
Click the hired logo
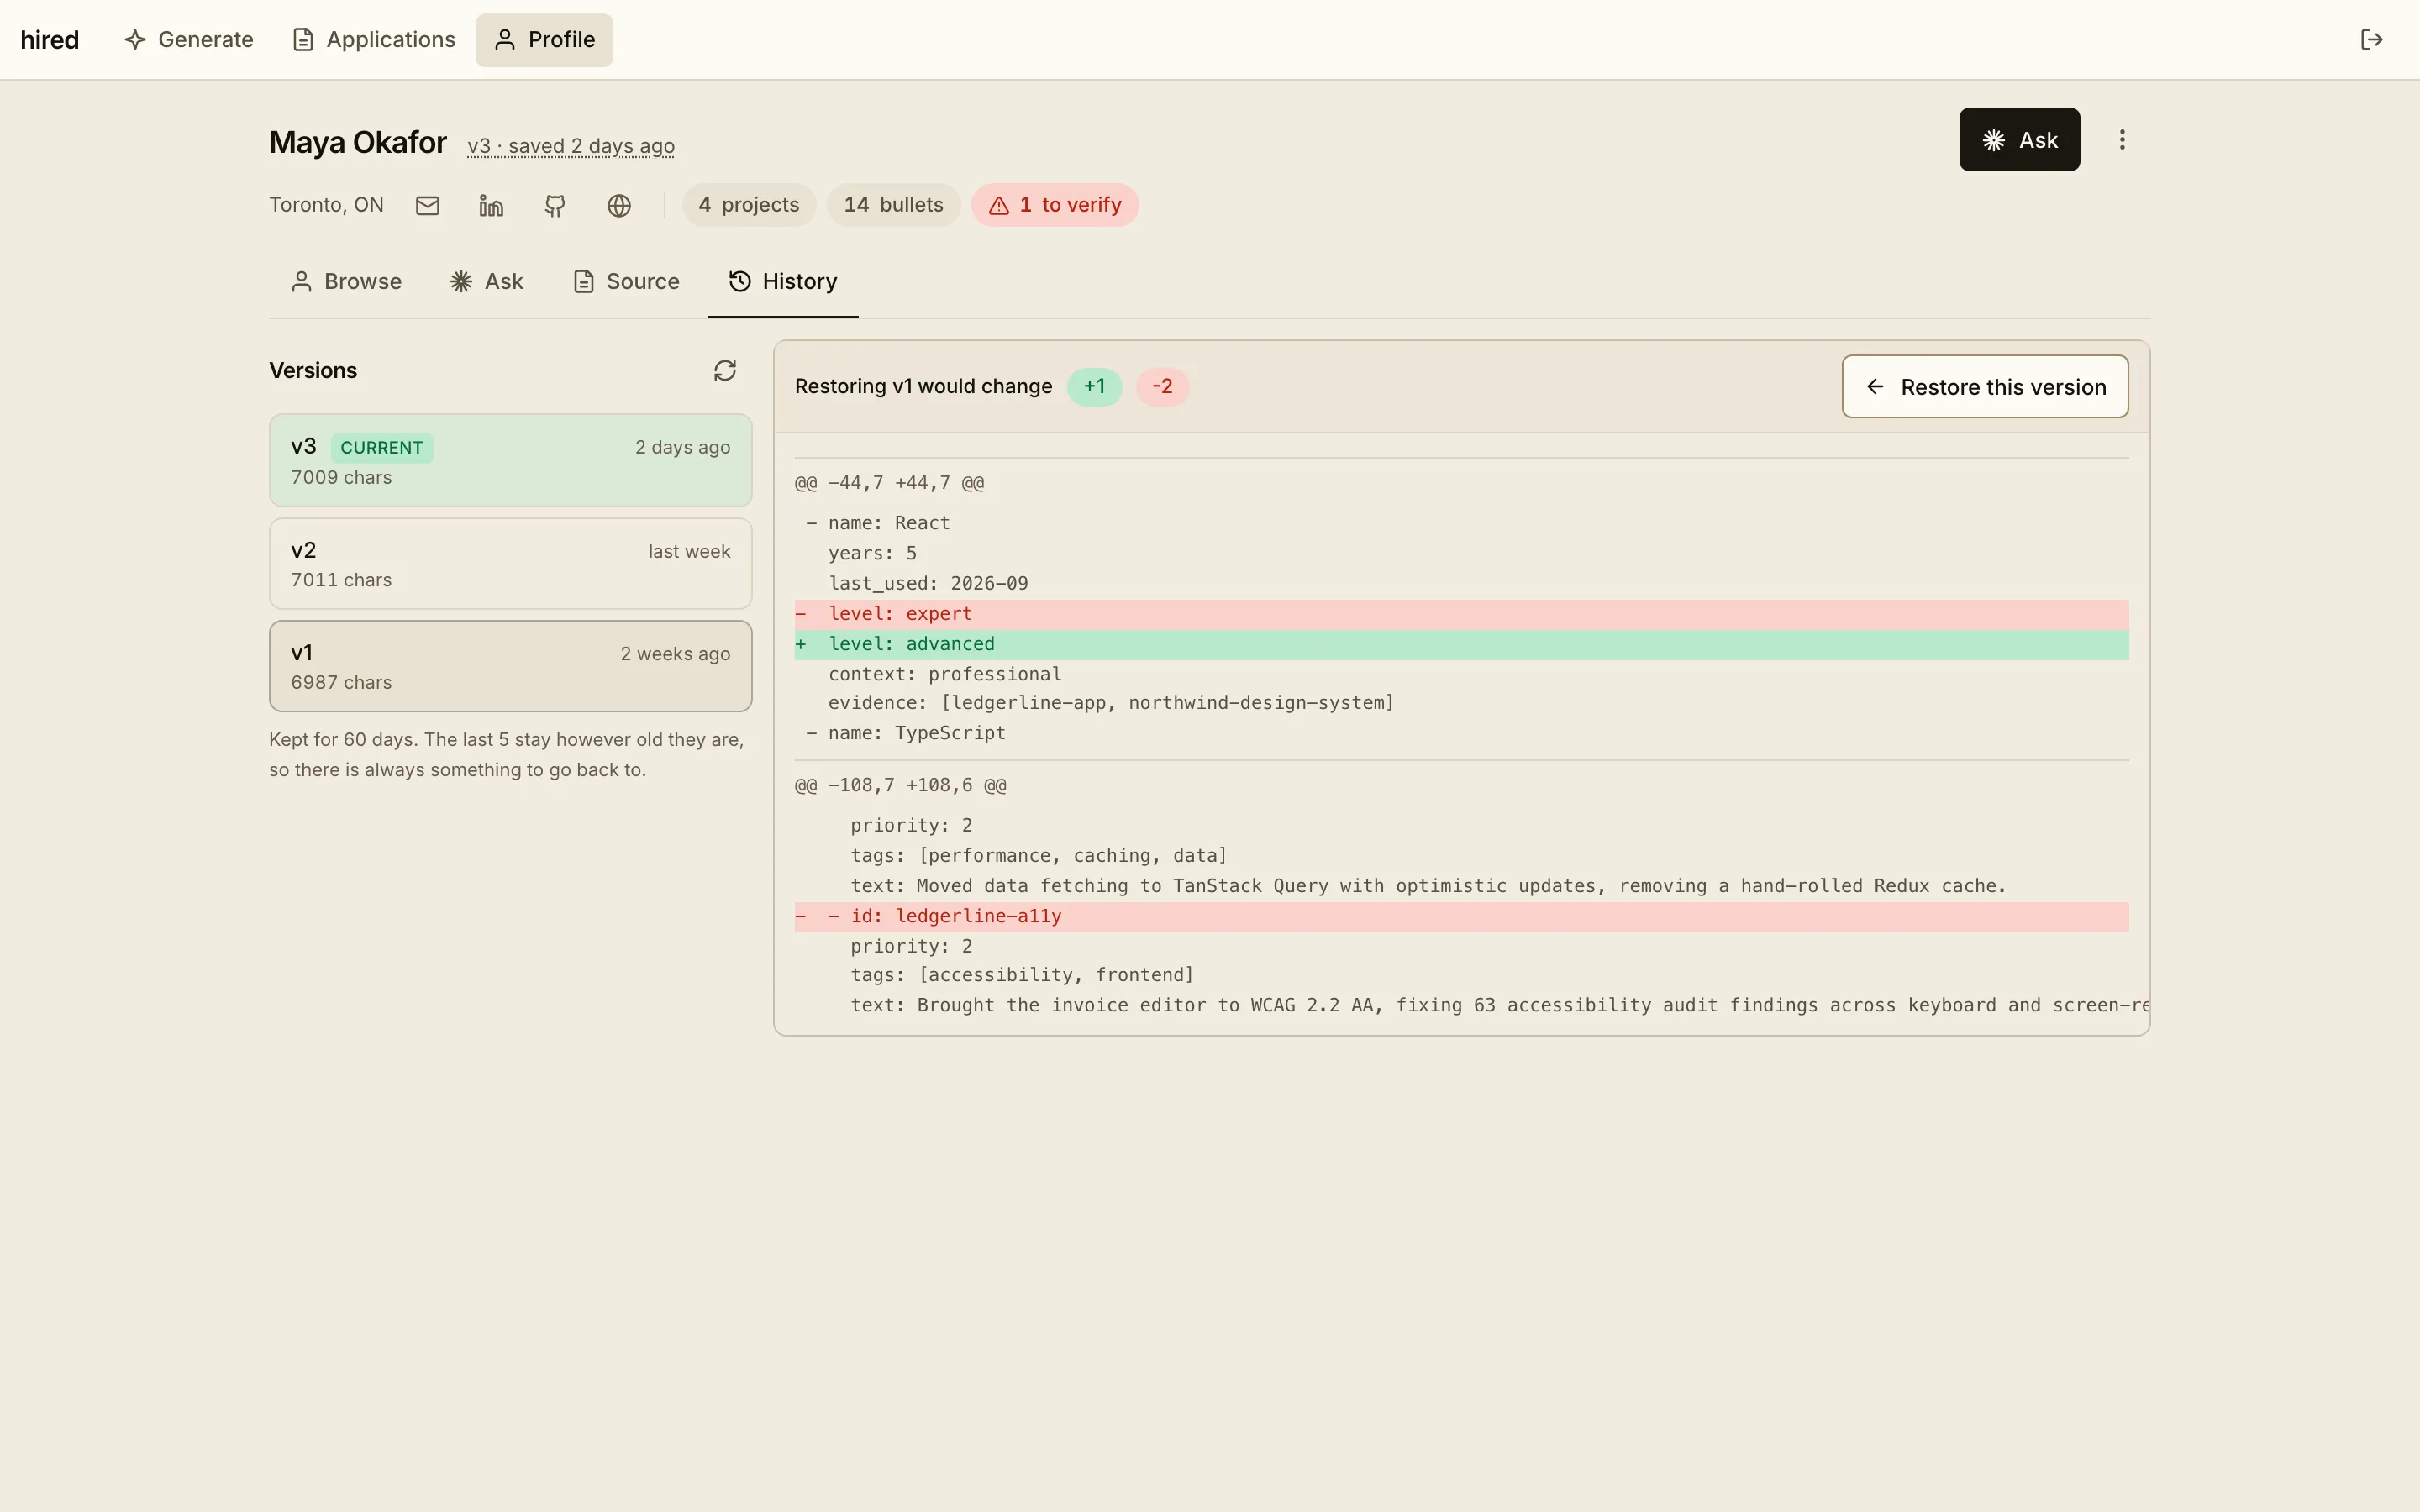click(50, 40)
